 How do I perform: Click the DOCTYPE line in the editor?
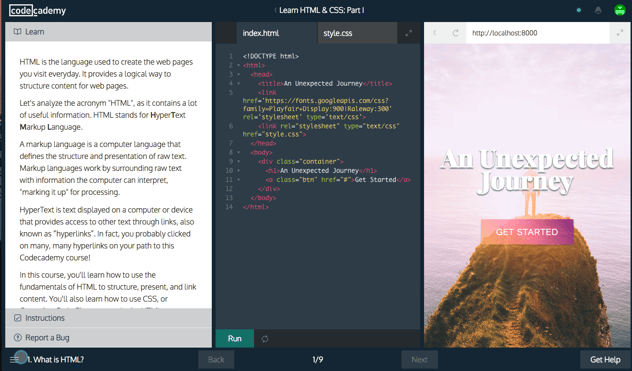click(x=271, y=56)
